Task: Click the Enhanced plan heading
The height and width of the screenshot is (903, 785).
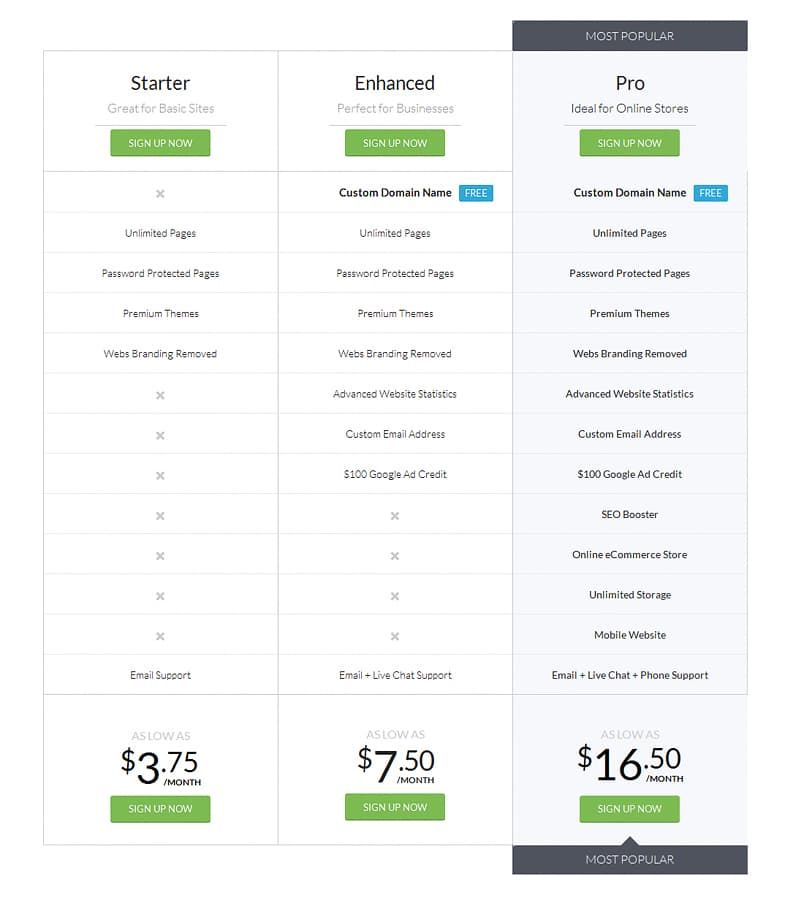Action: [395, 83]
